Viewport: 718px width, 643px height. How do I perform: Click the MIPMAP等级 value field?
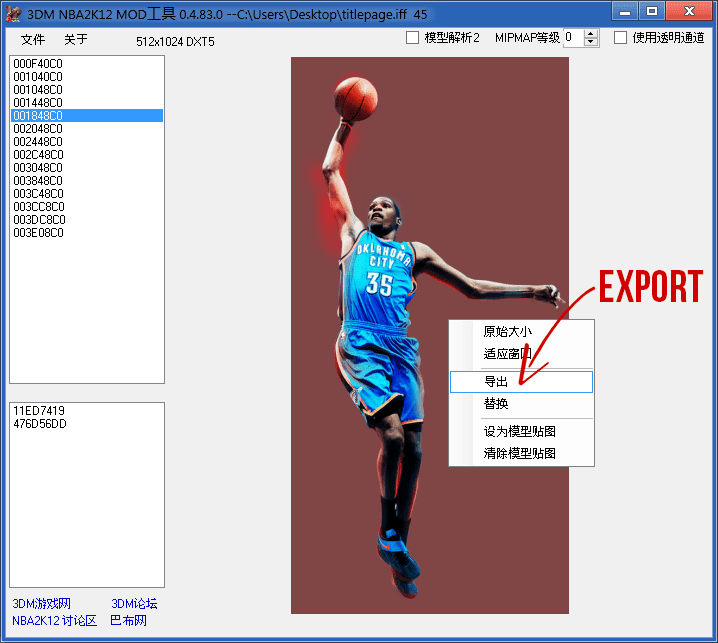574,38
